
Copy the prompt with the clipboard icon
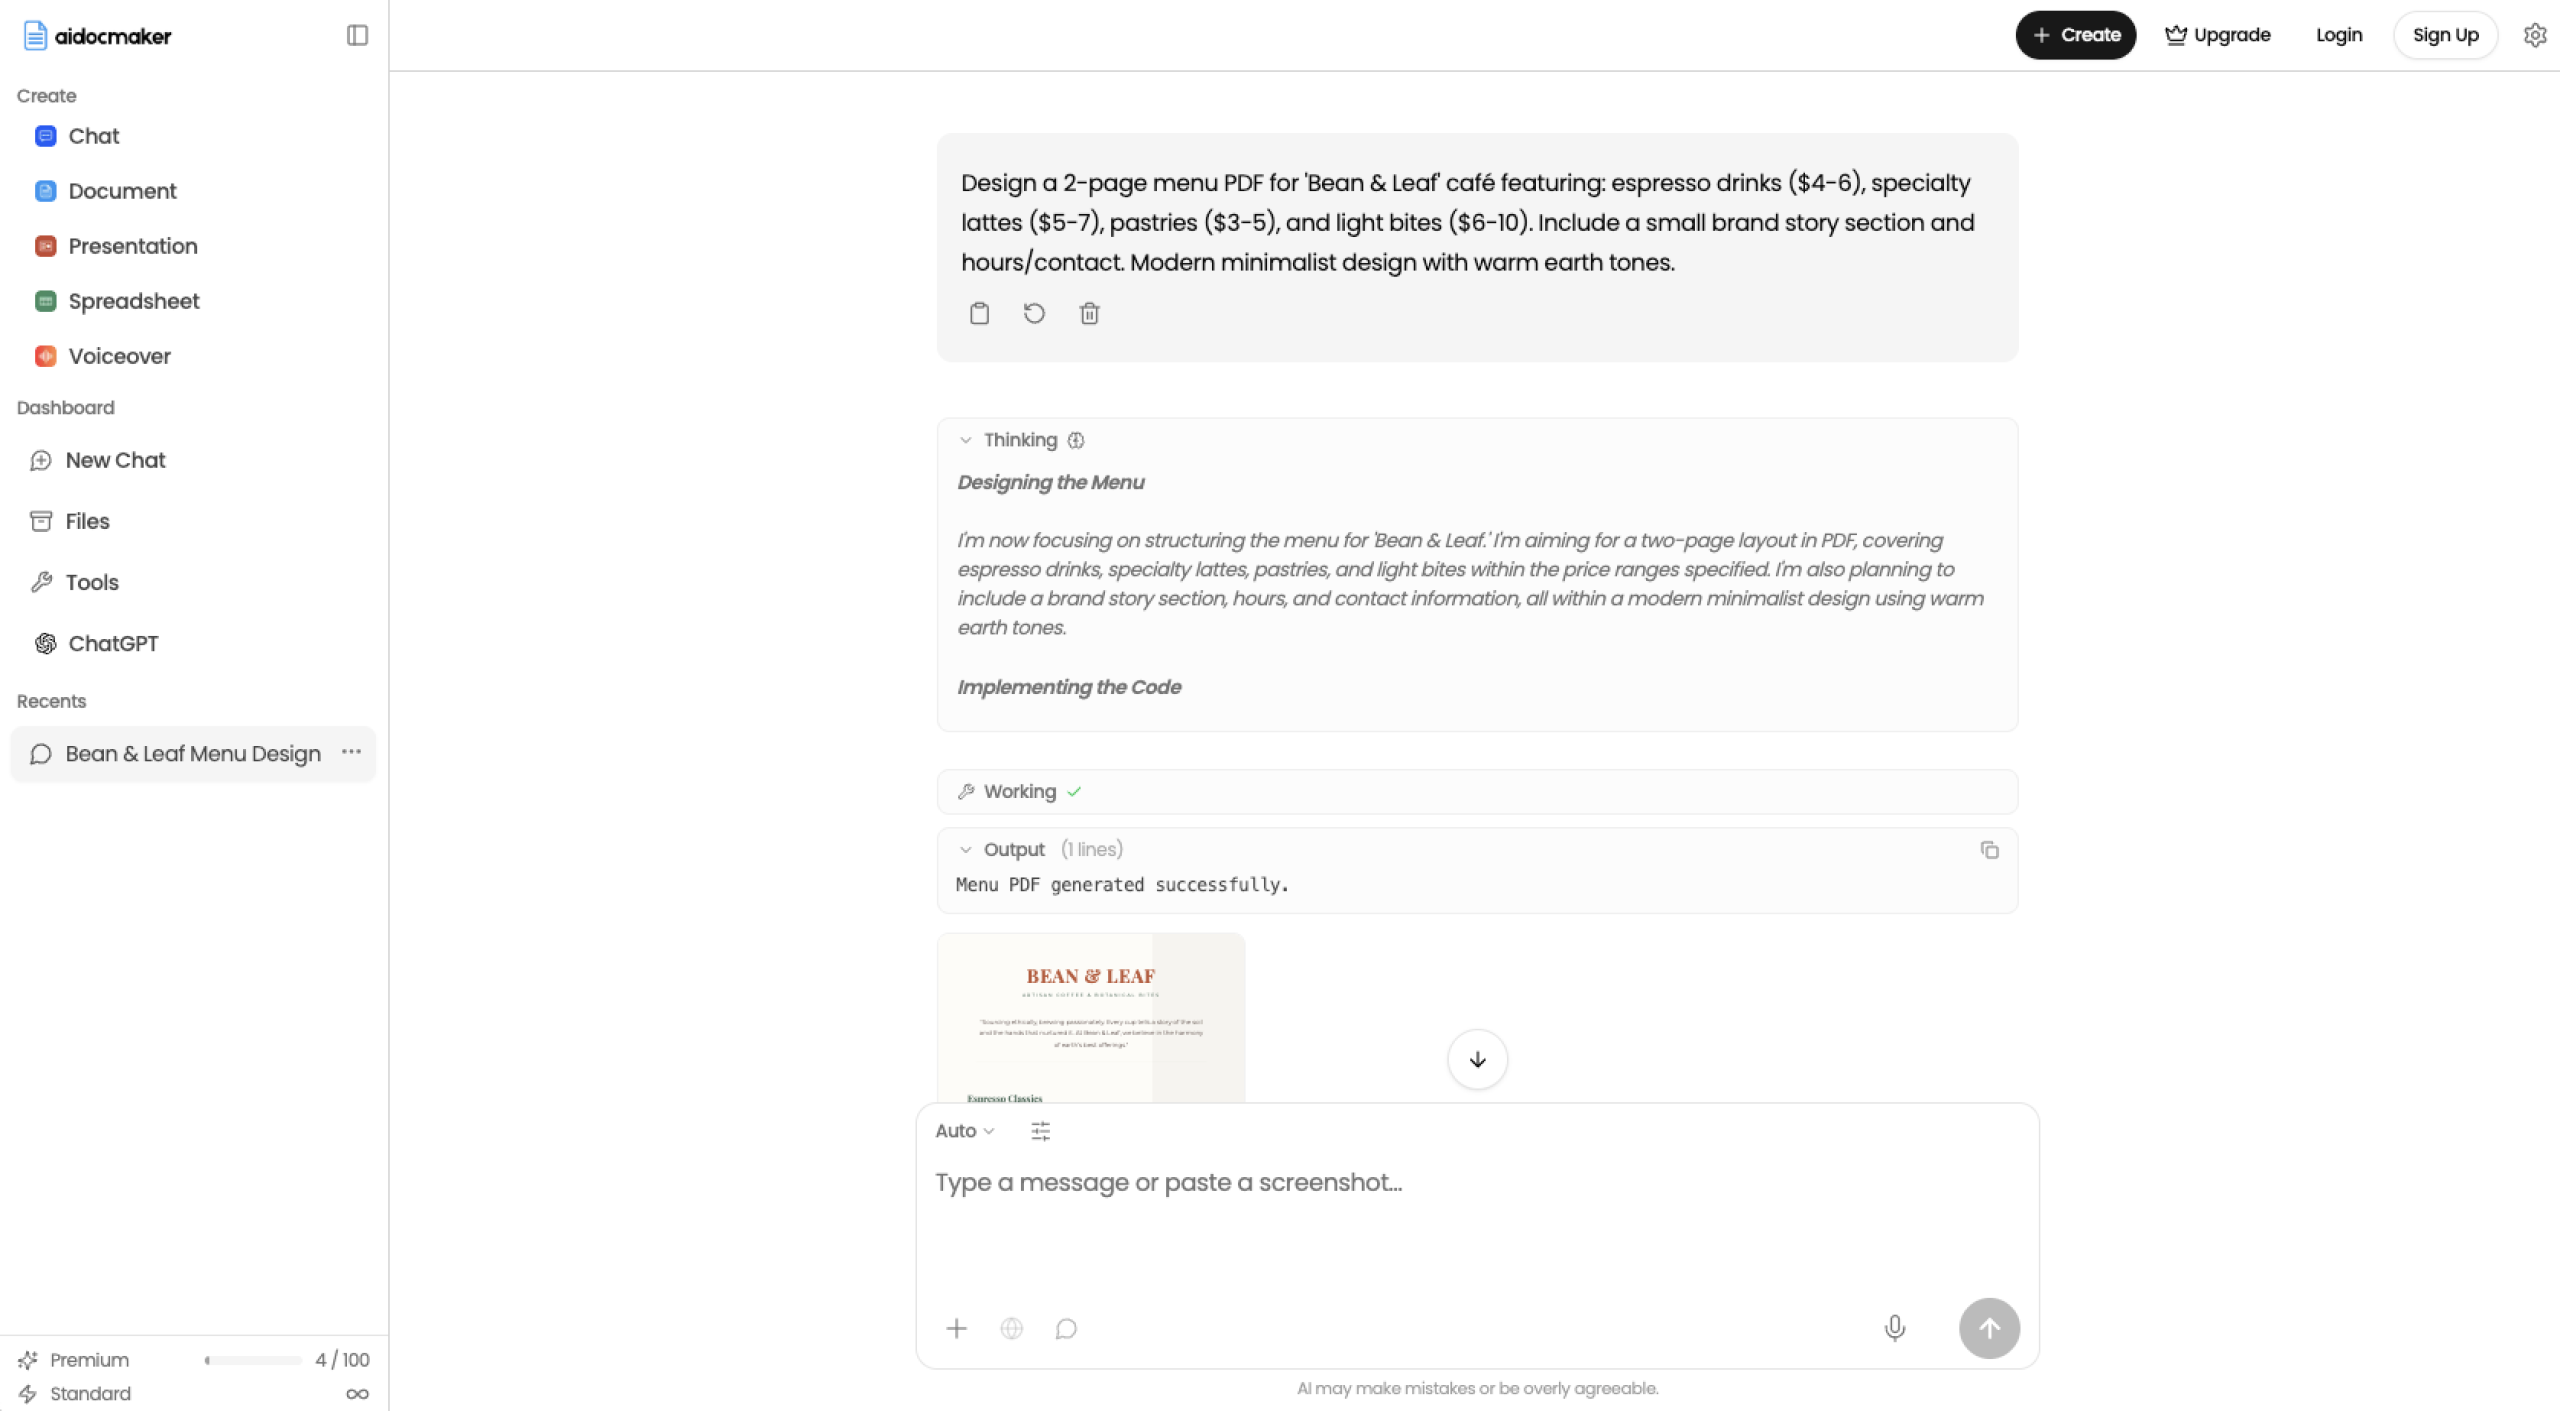coord(979,313)
